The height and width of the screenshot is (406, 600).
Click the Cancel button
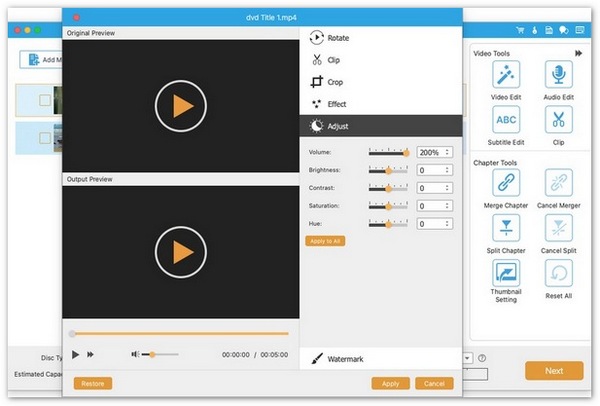tap(434, 383)
